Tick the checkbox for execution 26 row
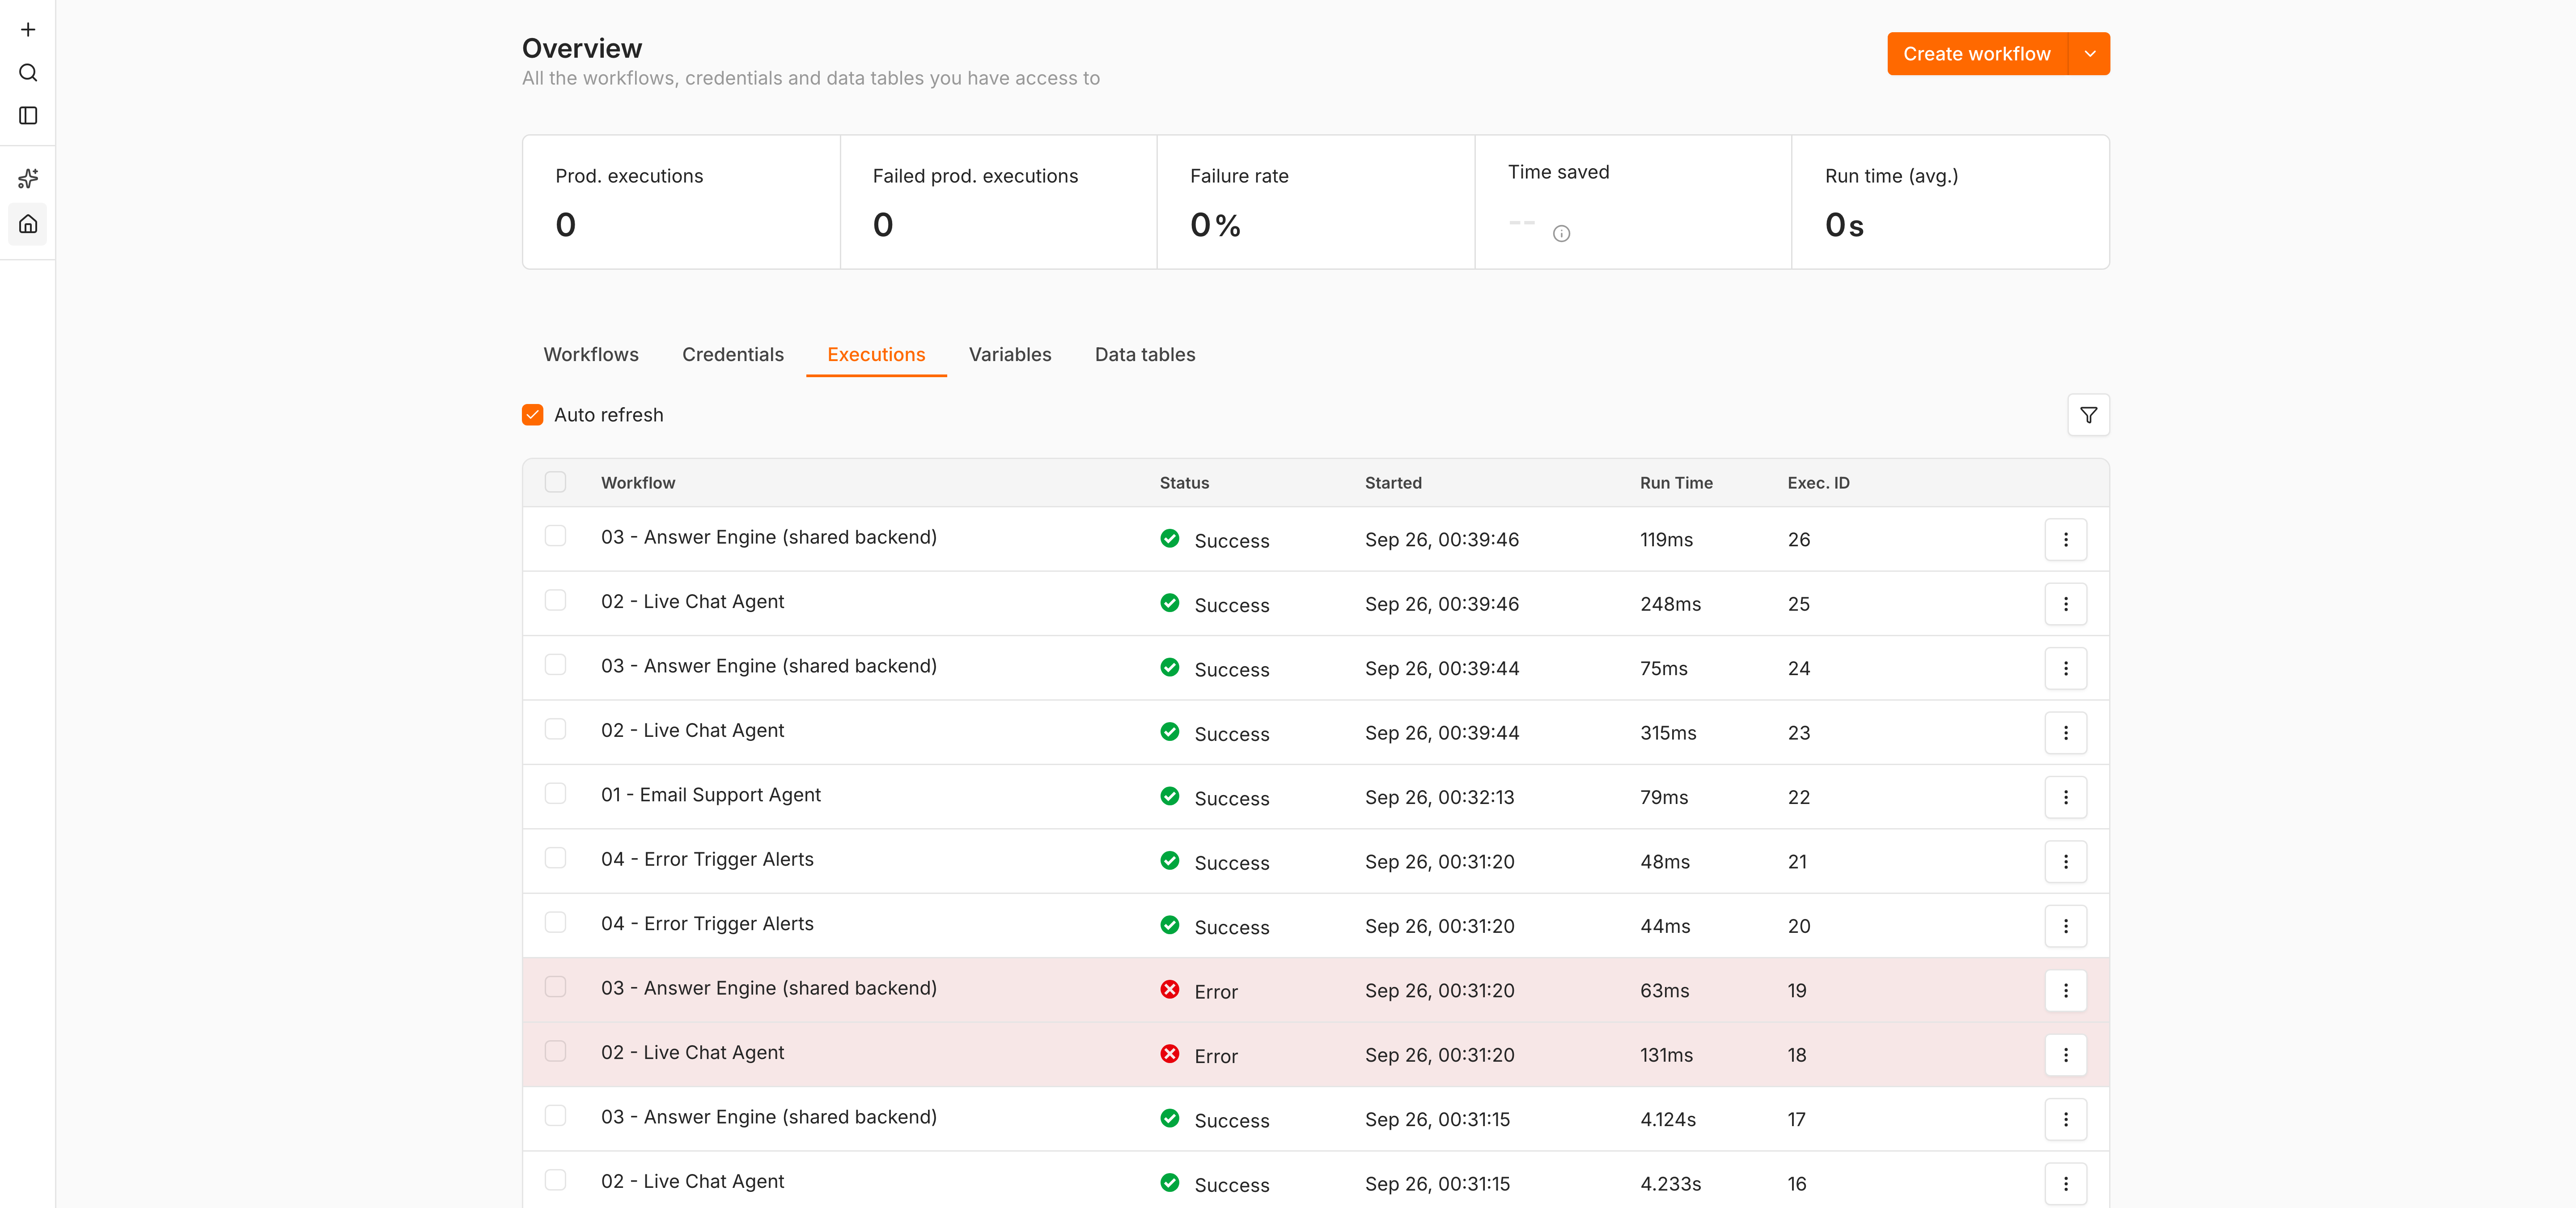Screen dimensions: 2576x1208 (555, 536)
